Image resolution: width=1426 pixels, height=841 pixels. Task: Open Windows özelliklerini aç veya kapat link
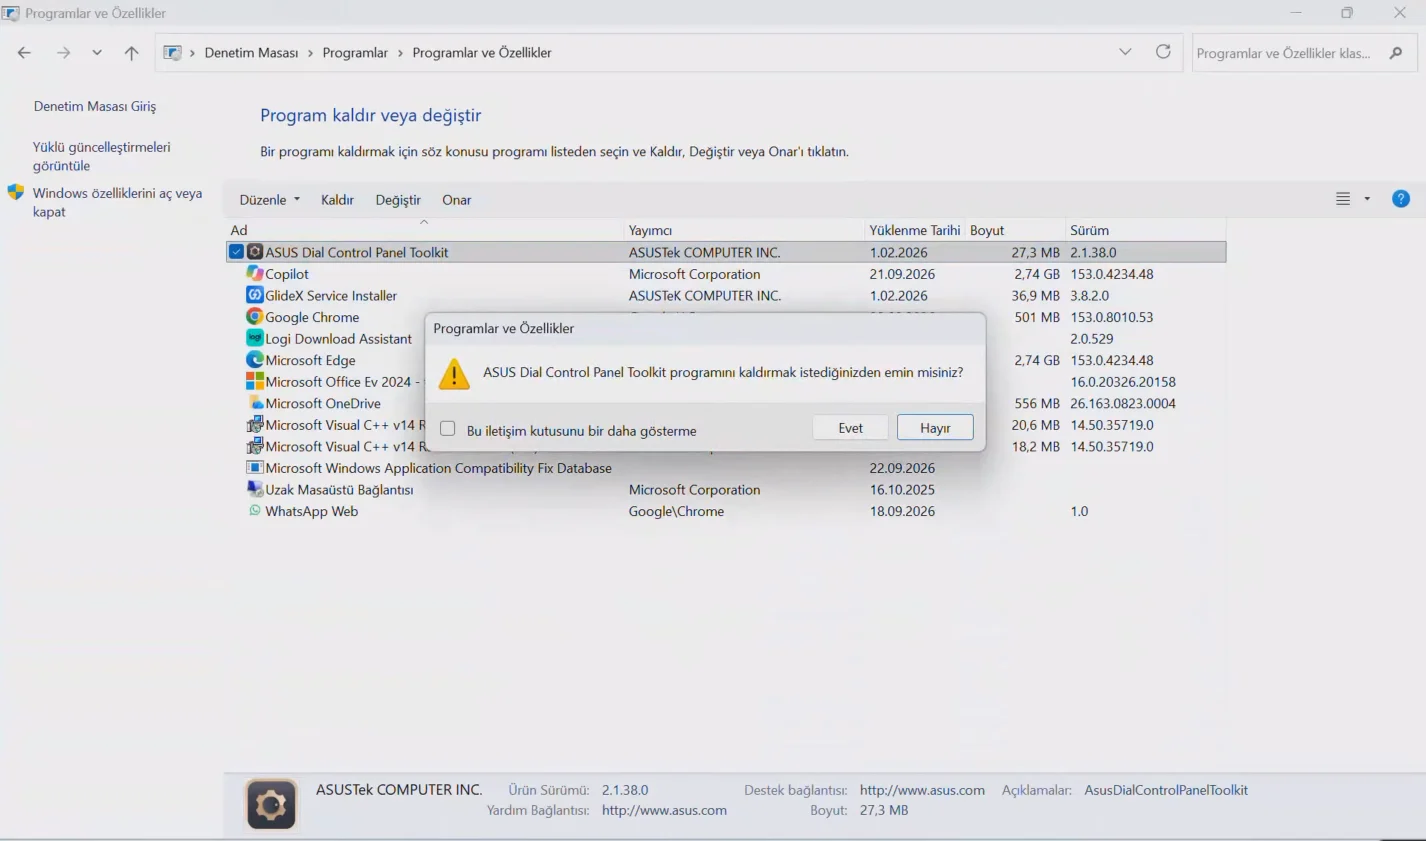pyautogui.click(x=117, y=202)
